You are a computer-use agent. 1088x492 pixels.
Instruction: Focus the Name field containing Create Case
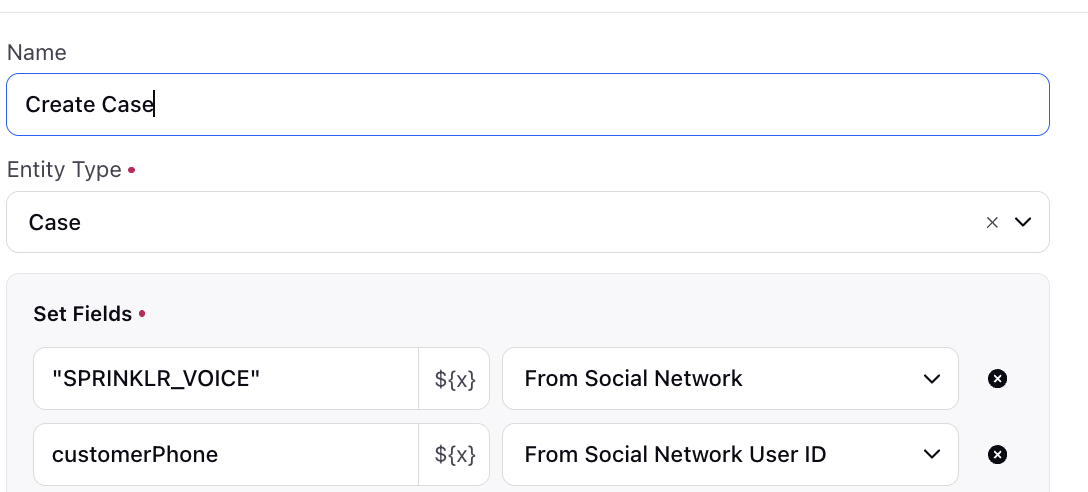tap(527, 105)
